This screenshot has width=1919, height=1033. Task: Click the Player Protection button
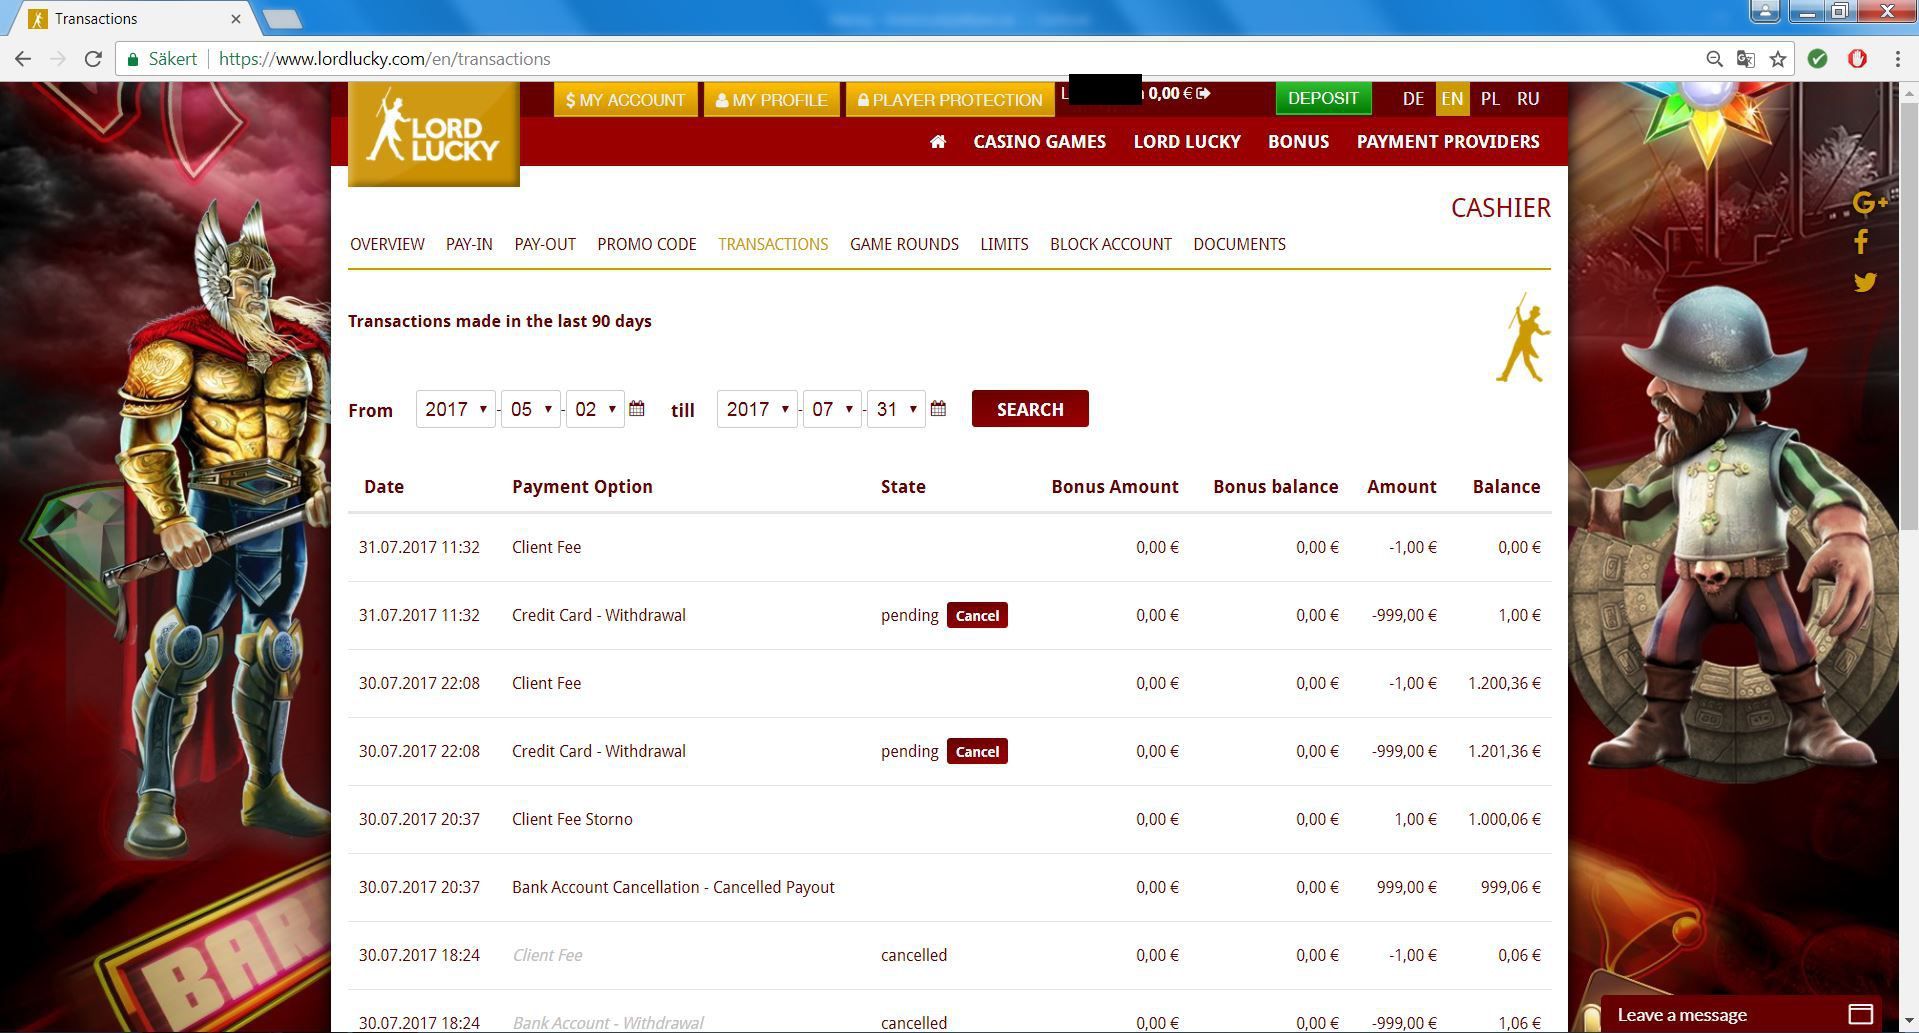949,100
